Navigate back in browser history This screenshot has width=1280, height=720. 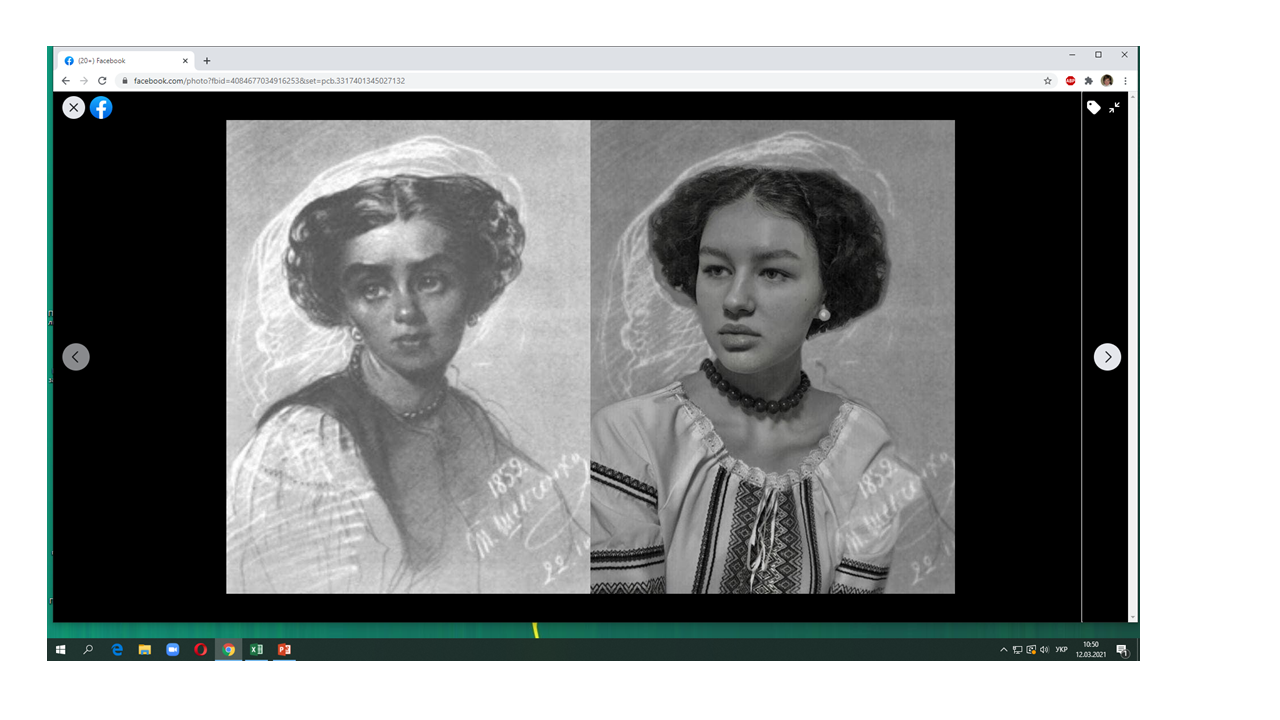click(x=66, y=81)
